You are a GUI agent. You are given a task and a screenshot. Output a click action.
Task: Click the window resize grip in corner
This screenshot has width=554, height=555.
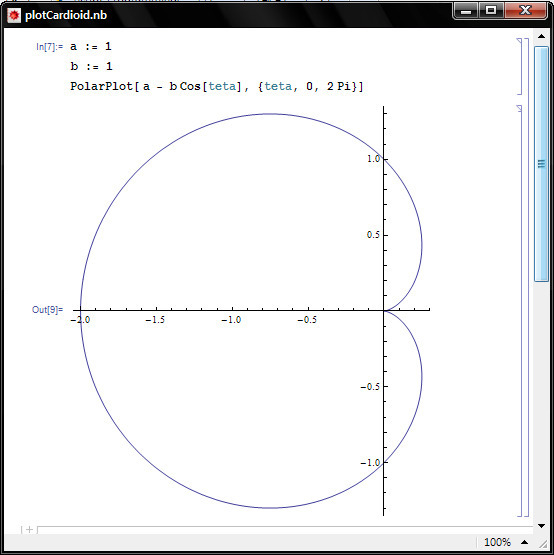tap(543, 543)
